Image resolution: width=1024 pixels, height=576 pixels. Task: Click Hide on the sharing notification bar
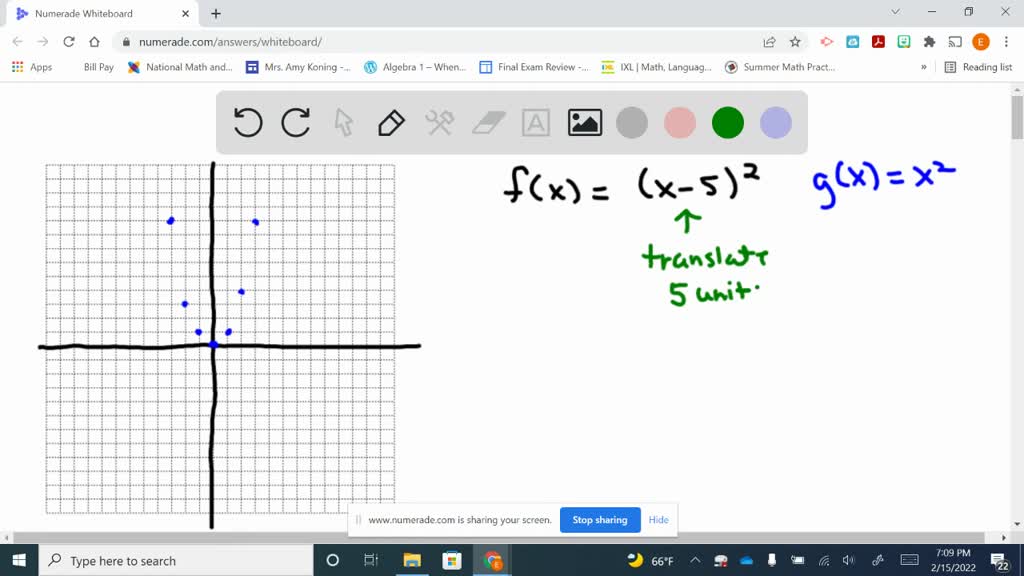pos(658,520)
